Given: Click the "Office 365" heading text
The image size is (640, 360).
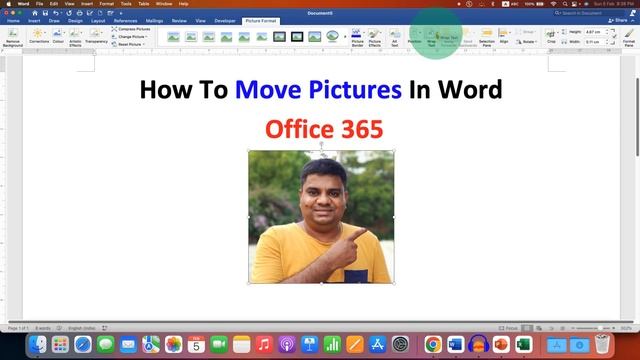Looking at the screenshot, I should tap(324, 129).
